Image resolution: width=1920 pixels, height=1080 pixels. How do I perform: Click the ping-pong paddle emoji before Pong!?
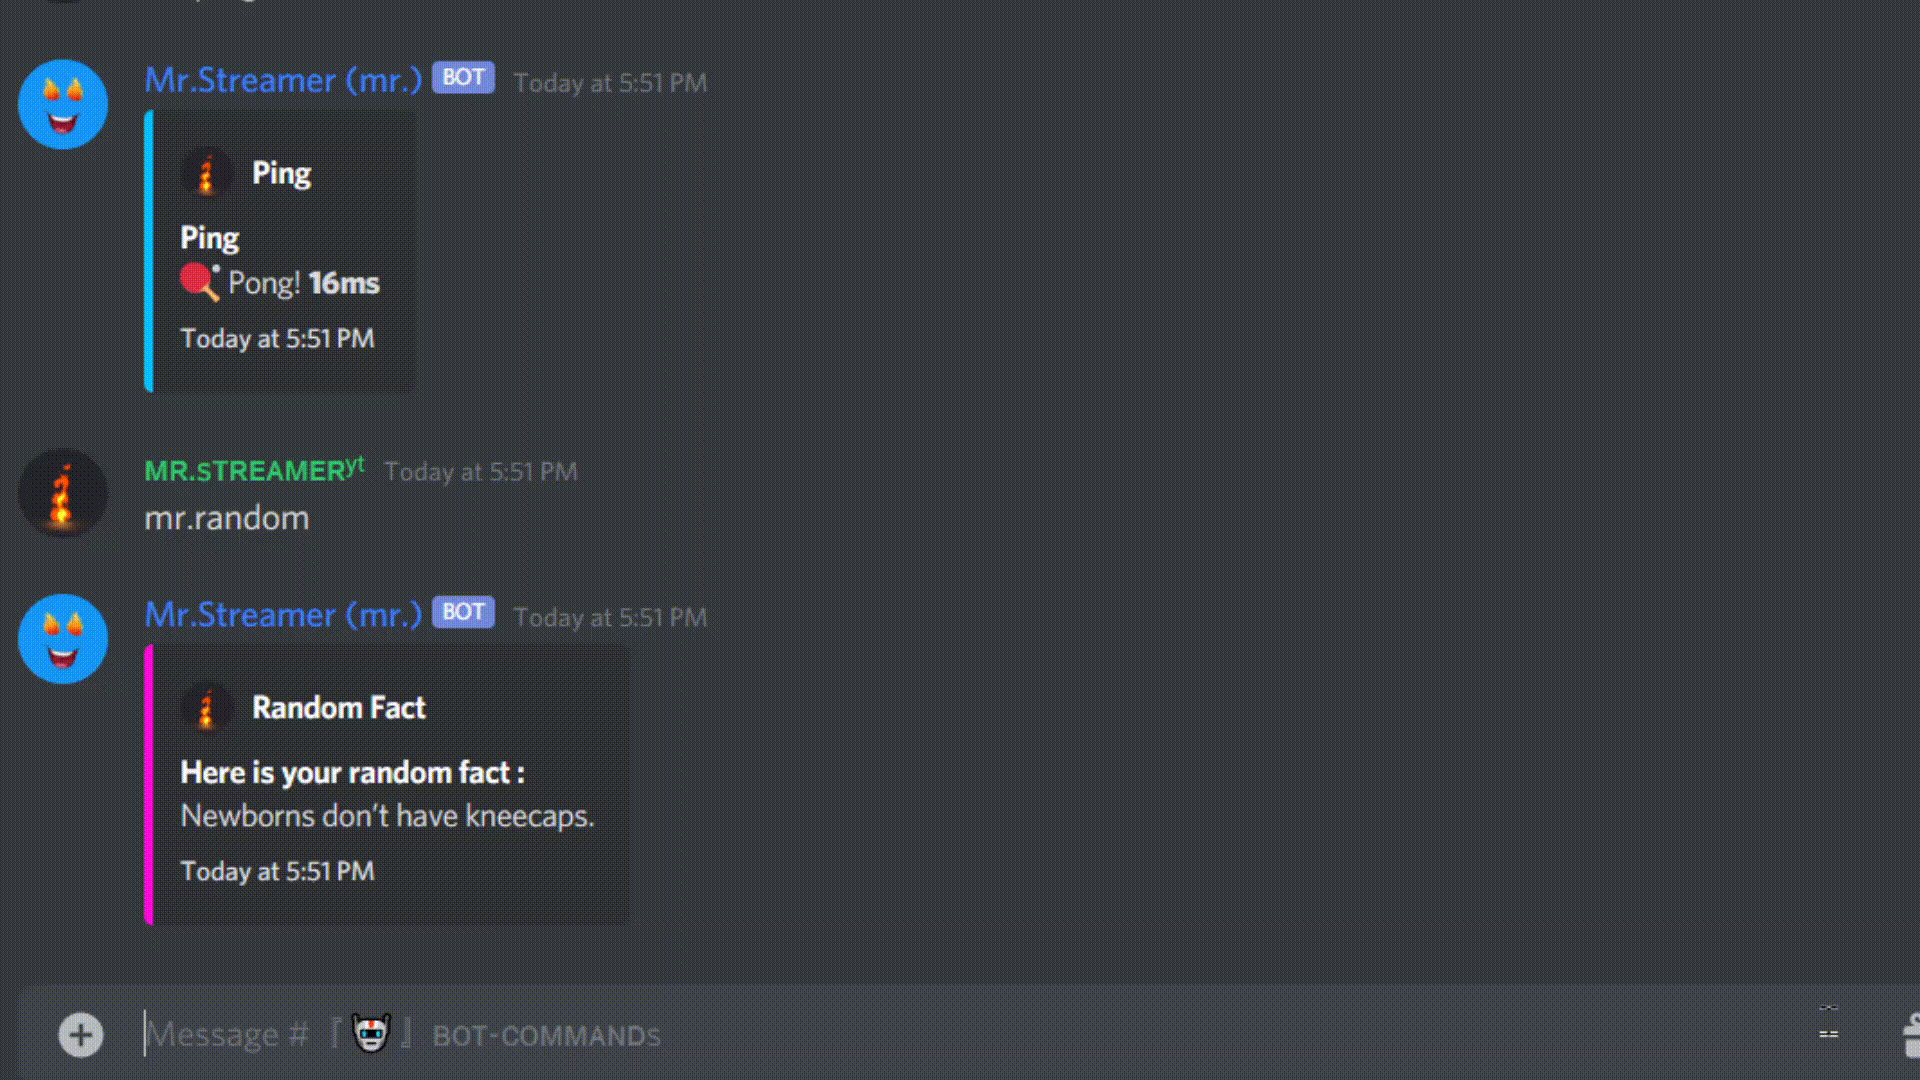(x=200, y=282)
